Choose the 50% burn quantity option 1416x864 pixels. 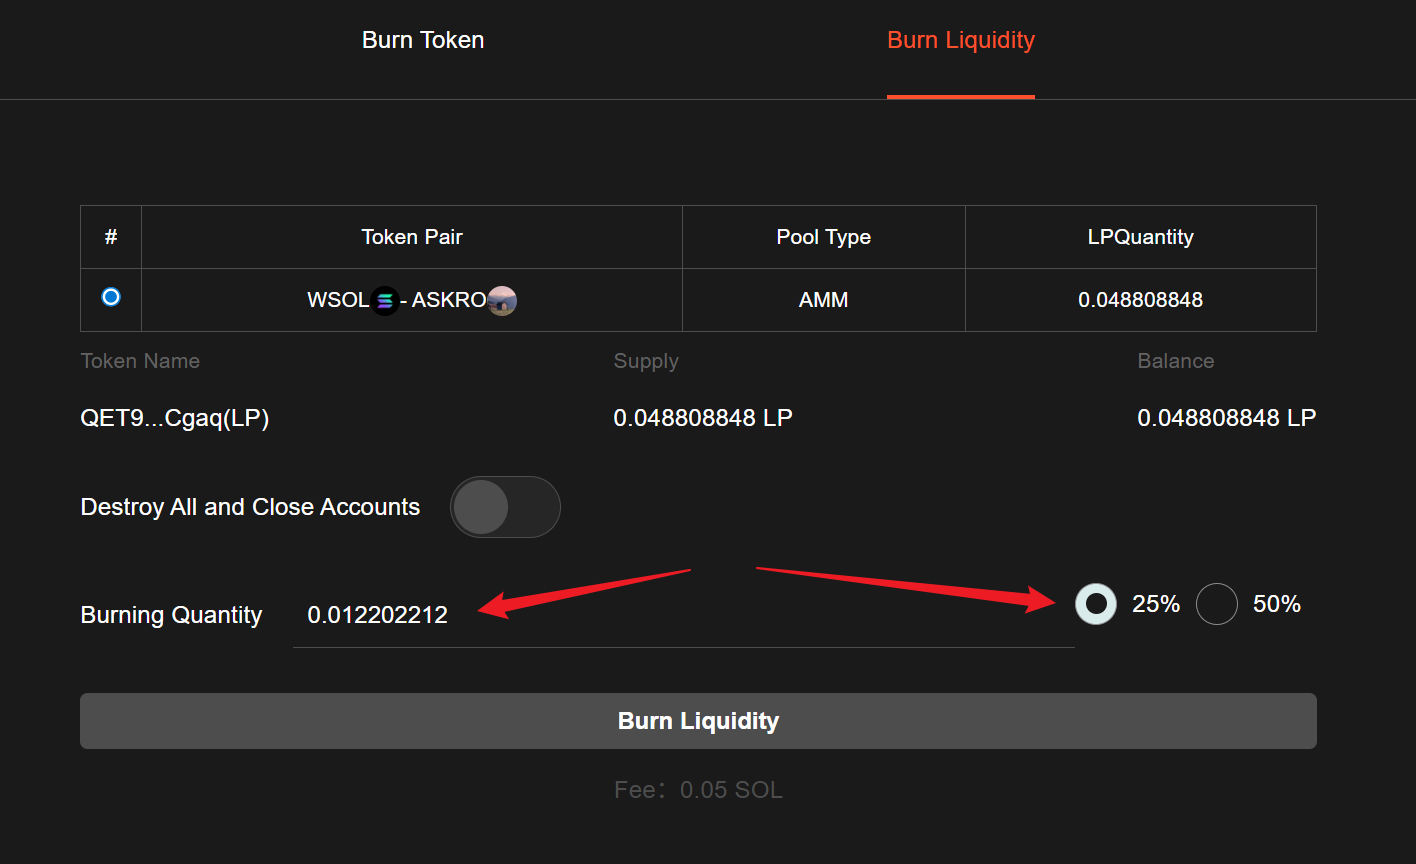(x=1217, y=604)
